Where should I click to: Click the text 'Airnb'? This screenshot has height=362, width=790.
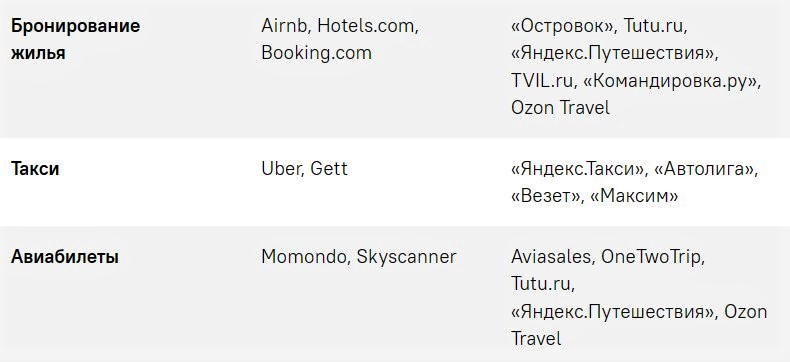(x=284, y=26)
